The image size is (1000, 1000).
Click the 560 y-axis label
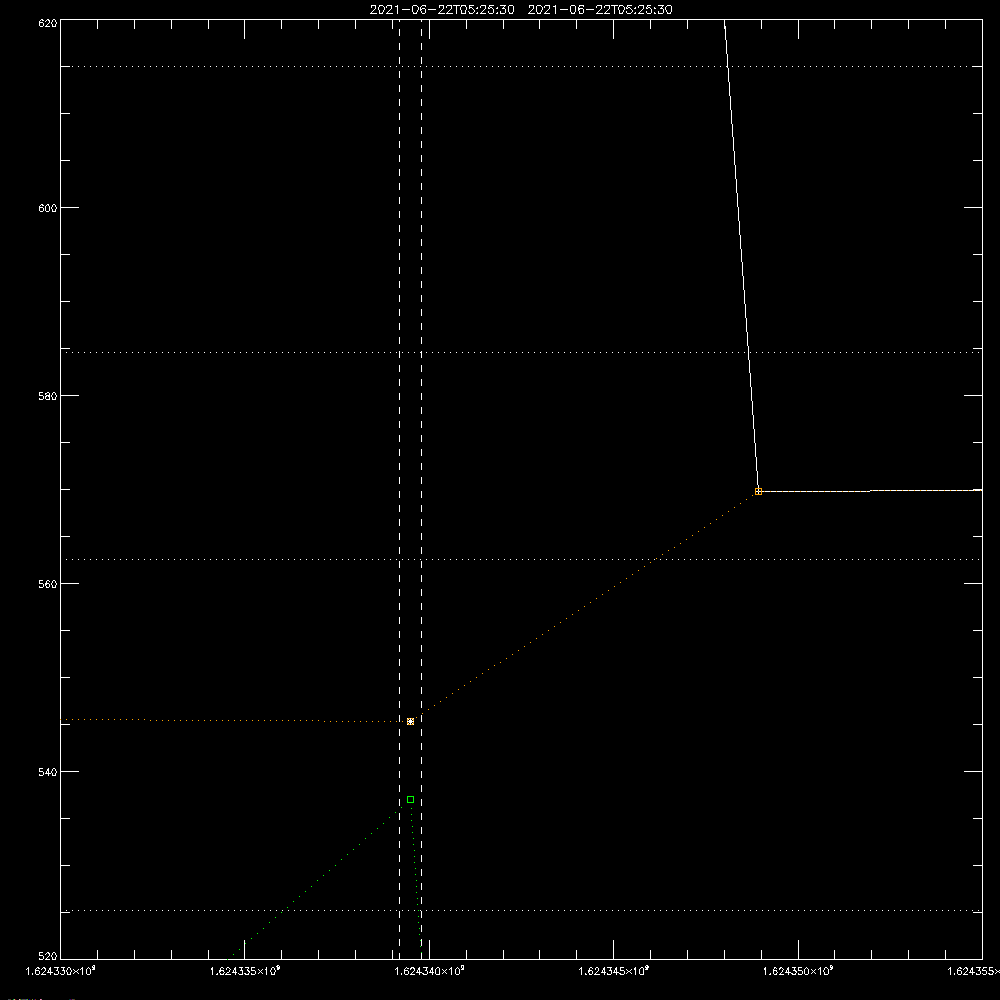tap(48, 584)
